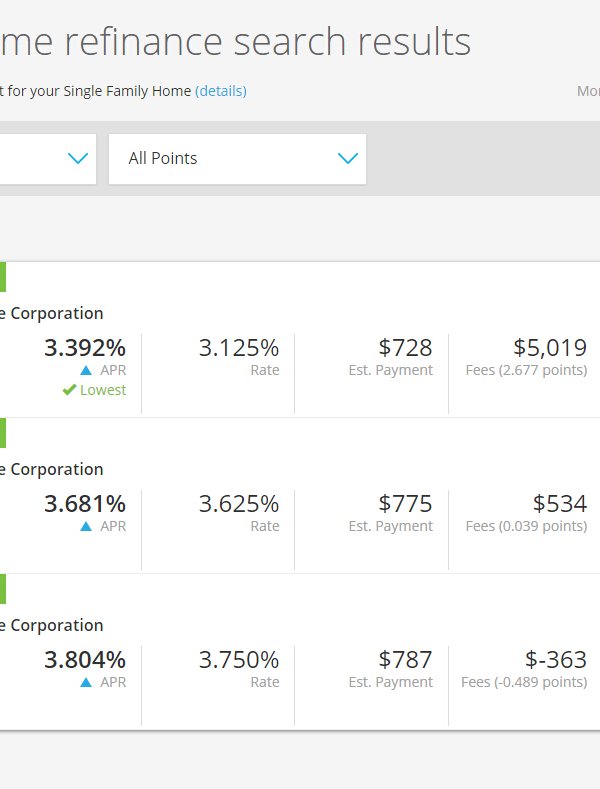600x789 pixels.
Task: Click the blue triangle beside the 3.392% APR
Action: tap(86, 370)
